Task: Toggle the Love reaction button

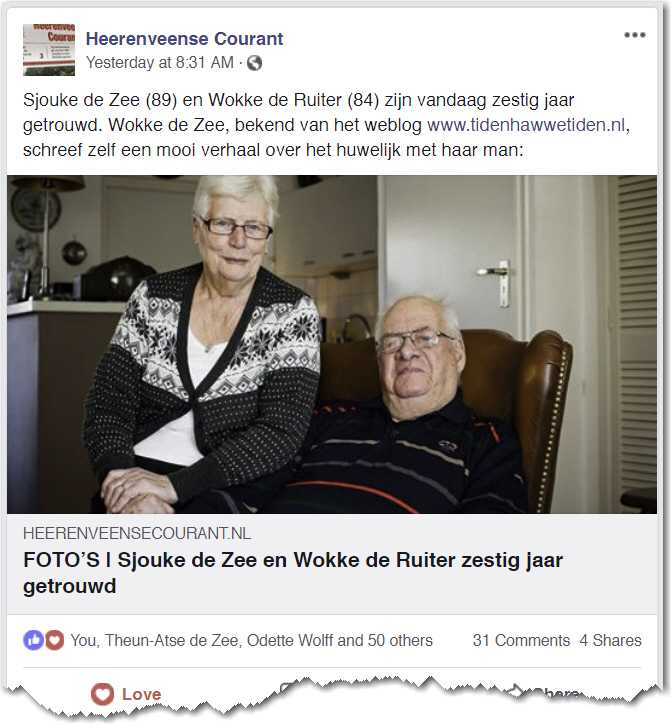Action: [126, 694]
